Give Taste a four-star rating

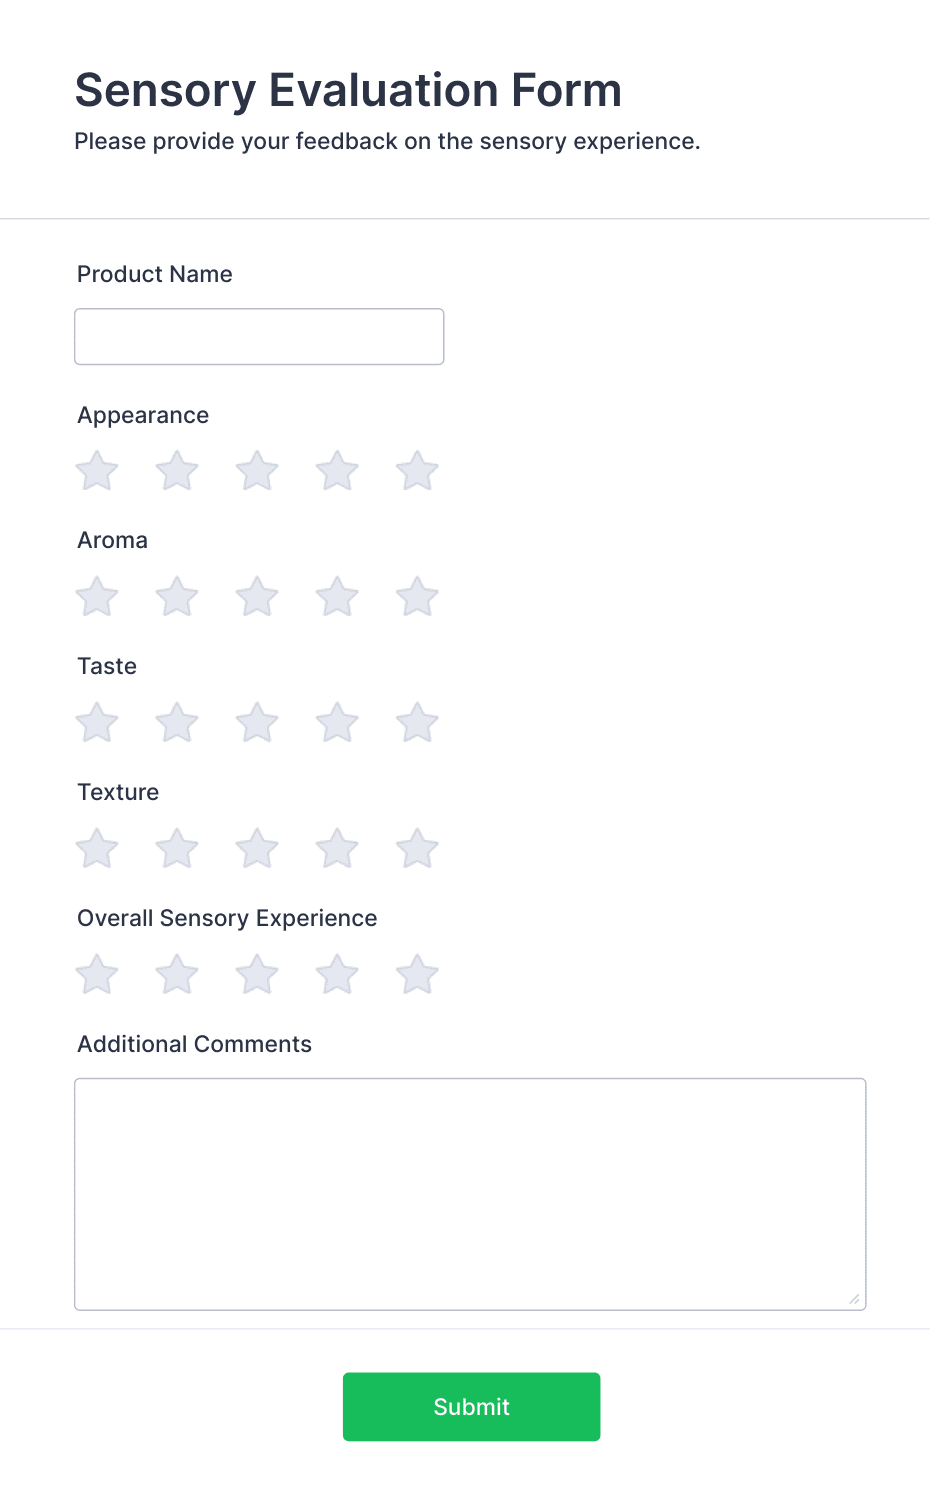point(336,722)
